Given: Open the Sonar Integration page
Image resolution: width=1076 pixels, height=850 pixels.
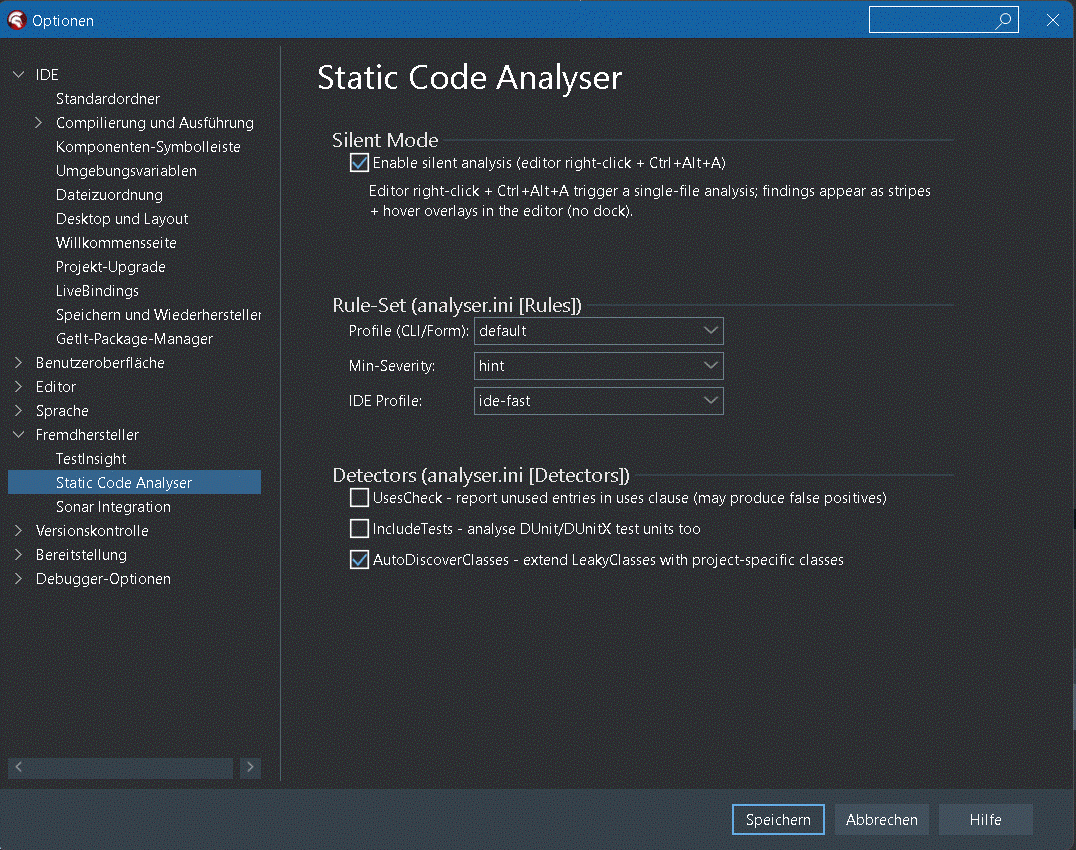Looking at the screenshot, I should (x=113, y=506).
